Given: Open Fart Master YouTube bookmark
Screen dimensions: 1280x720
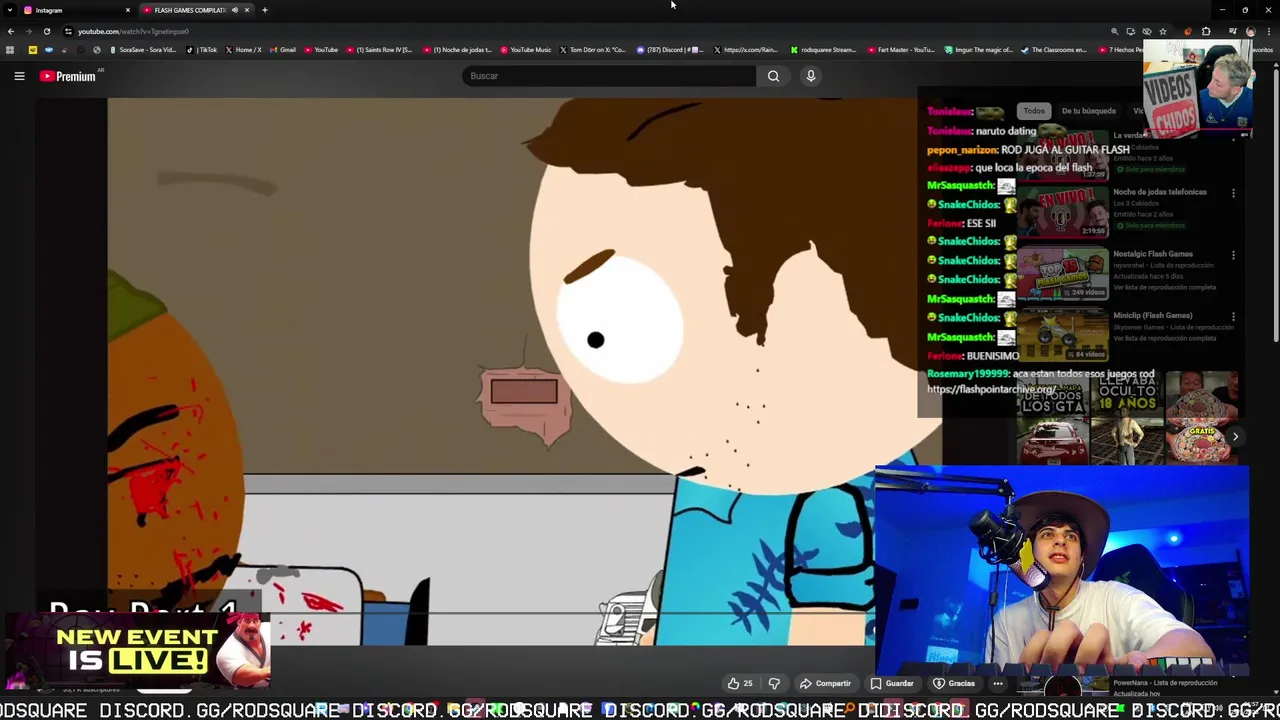Looking at the screenshot, I should click(x=901, y=50).
